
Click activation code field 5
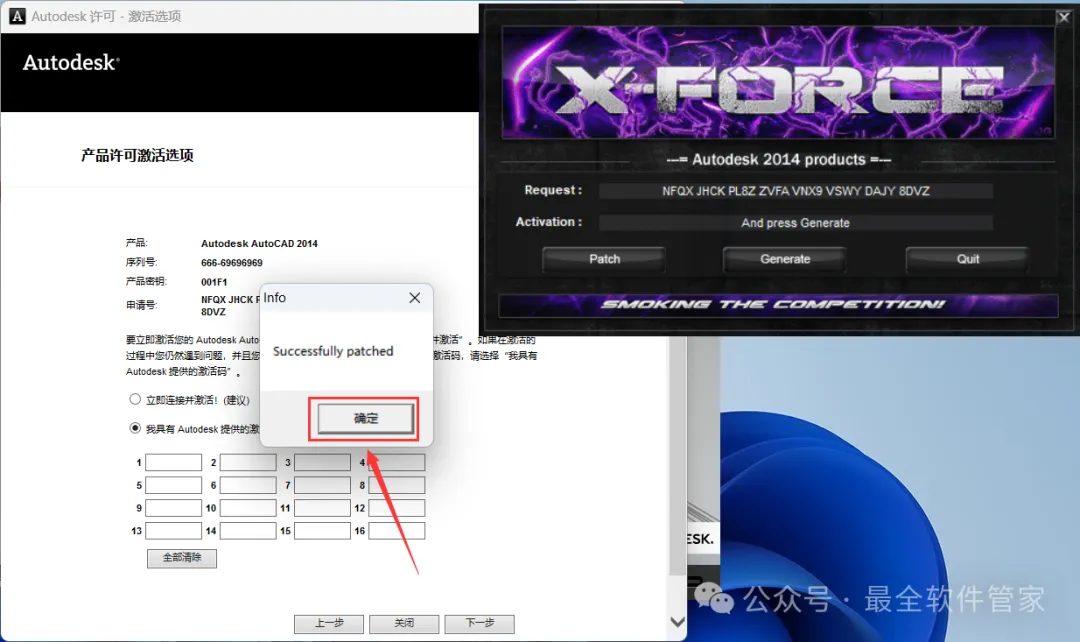click(x=174, y=485)
